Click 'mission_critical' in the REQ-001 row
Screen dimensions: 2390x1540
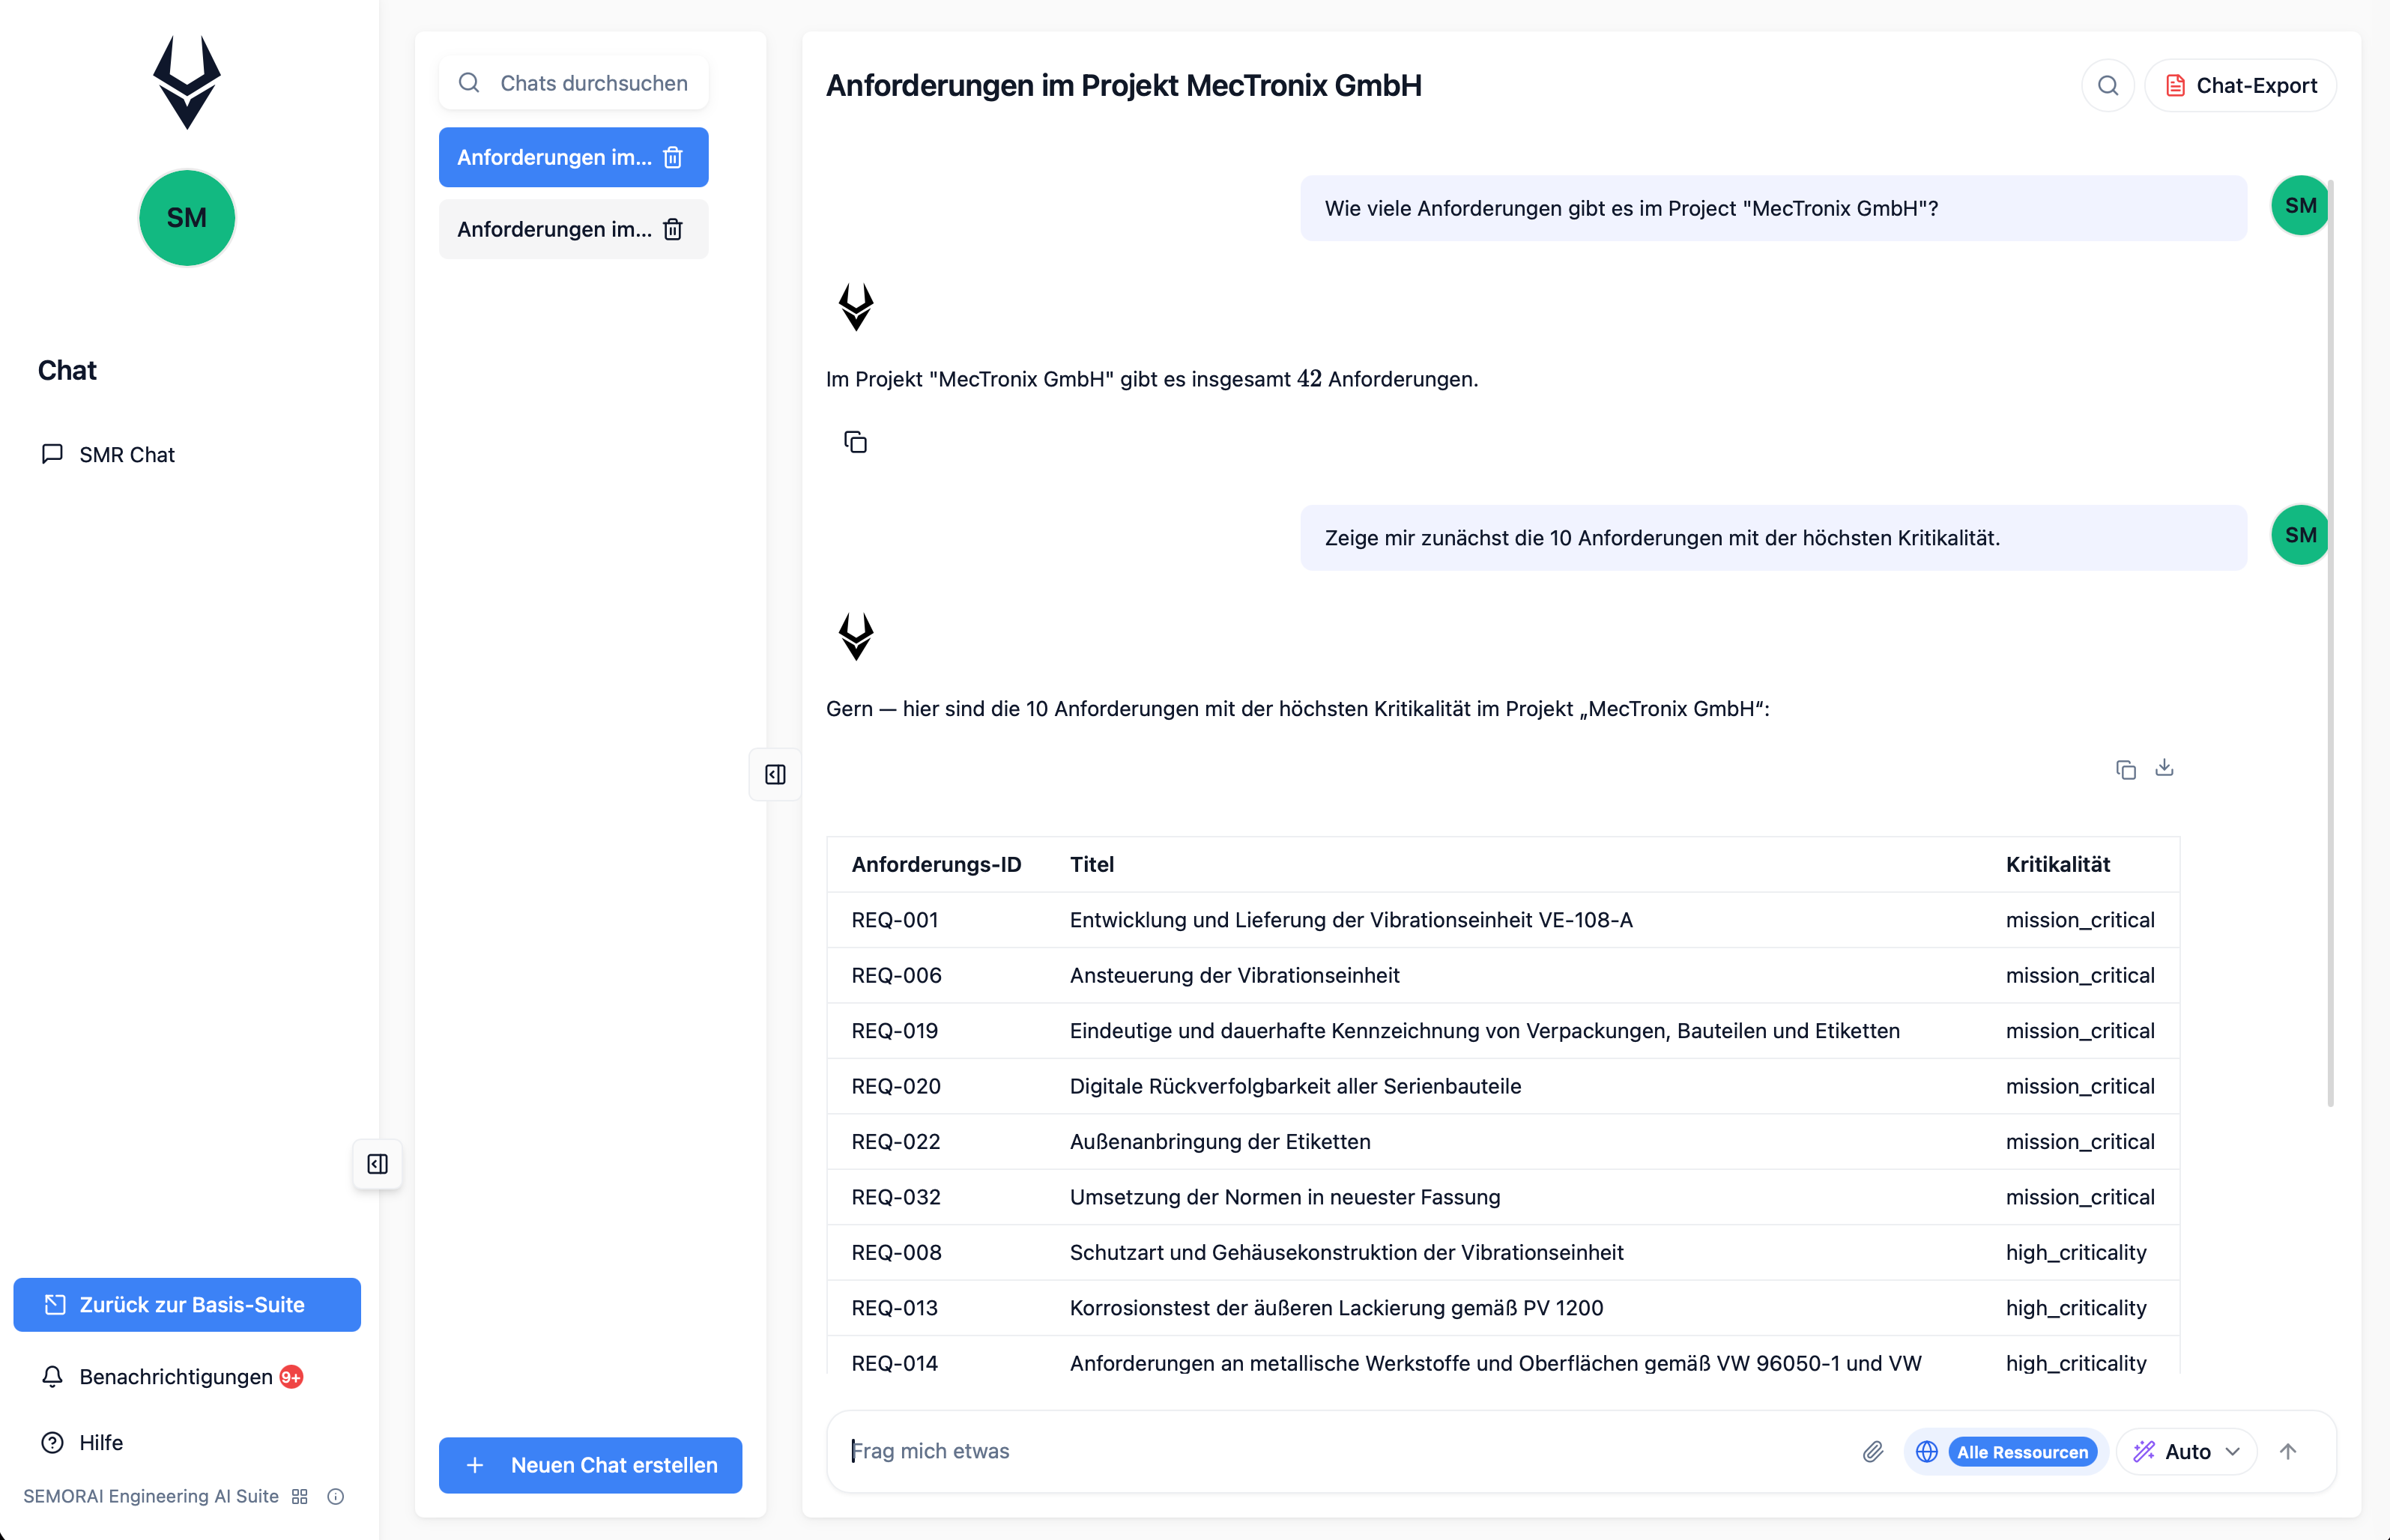coord(2079,920)
